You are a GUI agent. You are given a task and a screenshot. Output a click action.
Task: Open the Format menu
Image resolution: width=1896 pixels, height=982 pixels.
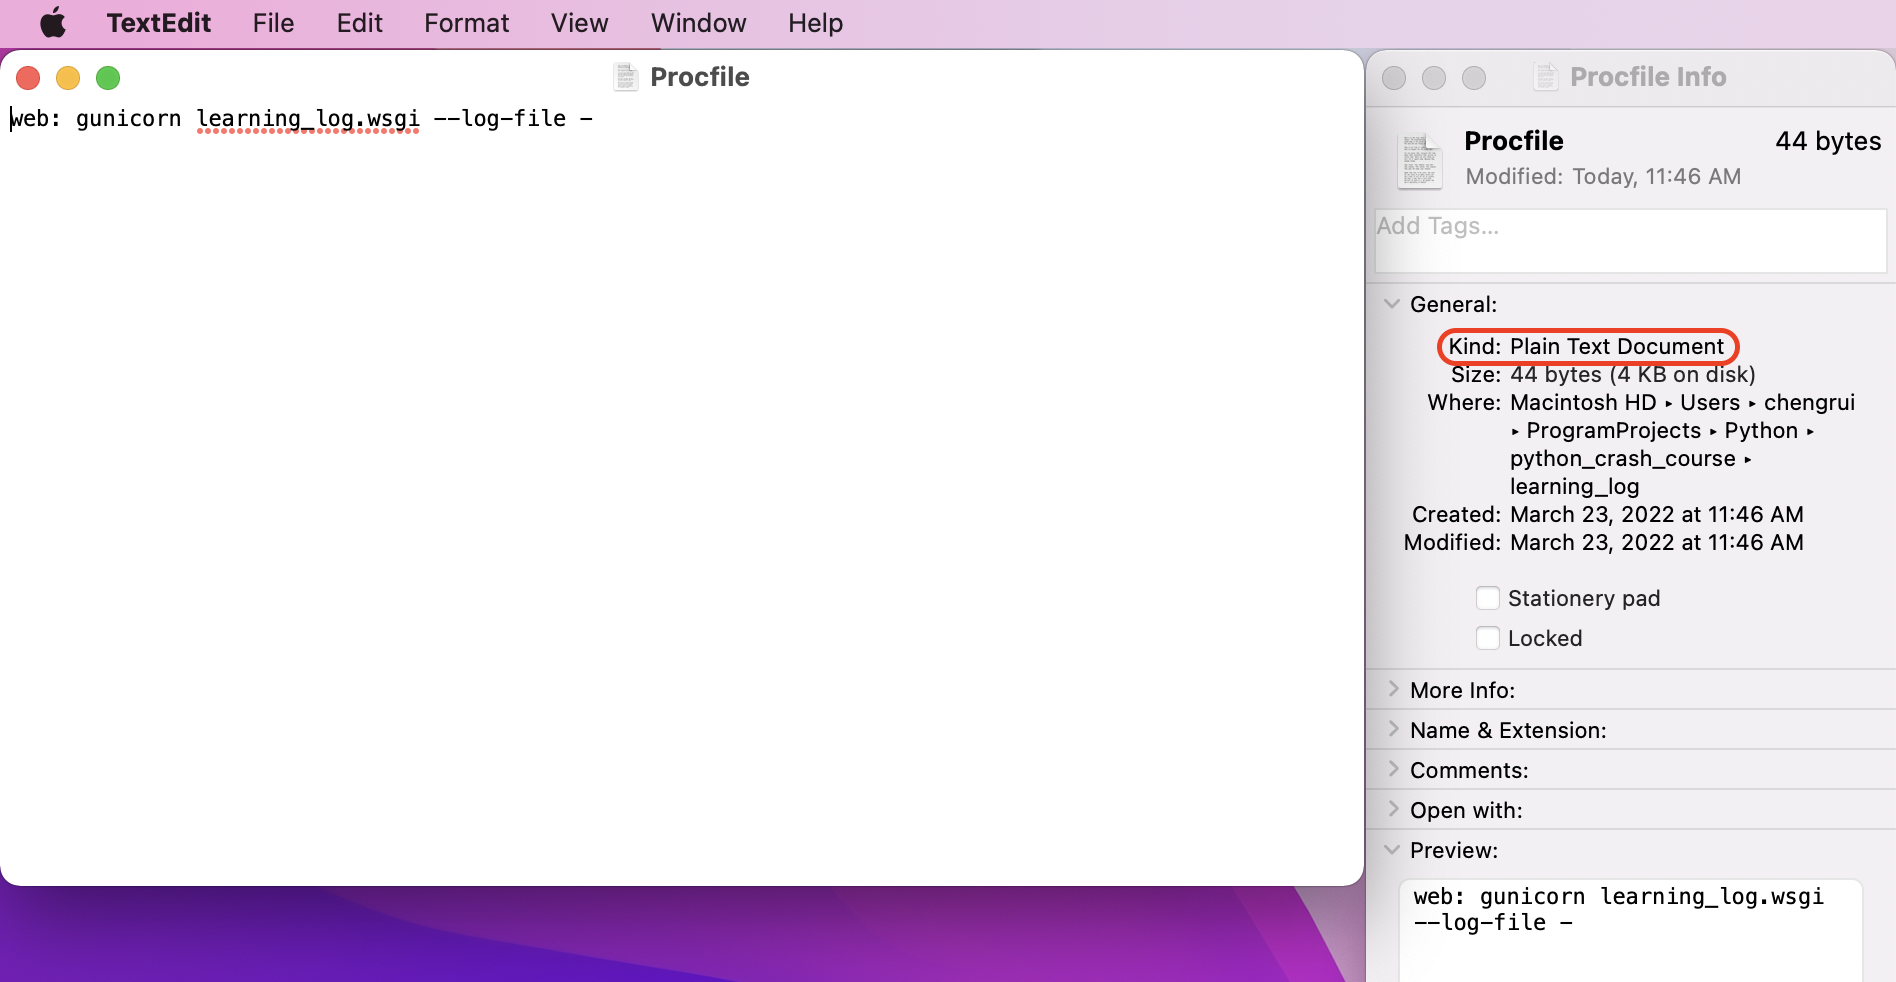(466, 23)
